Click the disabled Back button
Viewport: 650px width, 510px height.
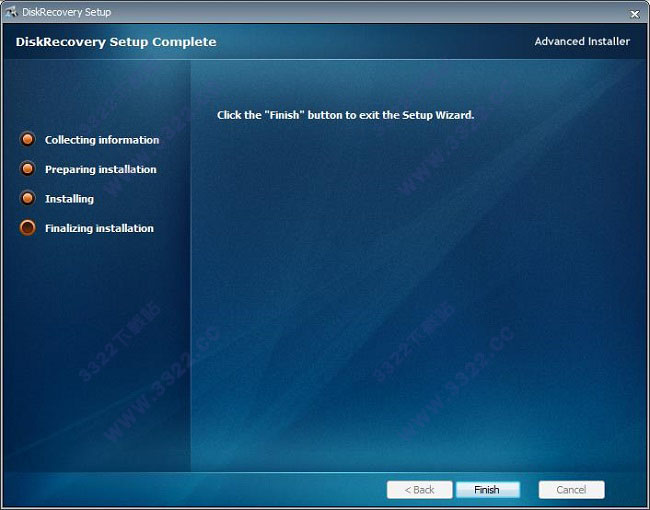(420, 490)
